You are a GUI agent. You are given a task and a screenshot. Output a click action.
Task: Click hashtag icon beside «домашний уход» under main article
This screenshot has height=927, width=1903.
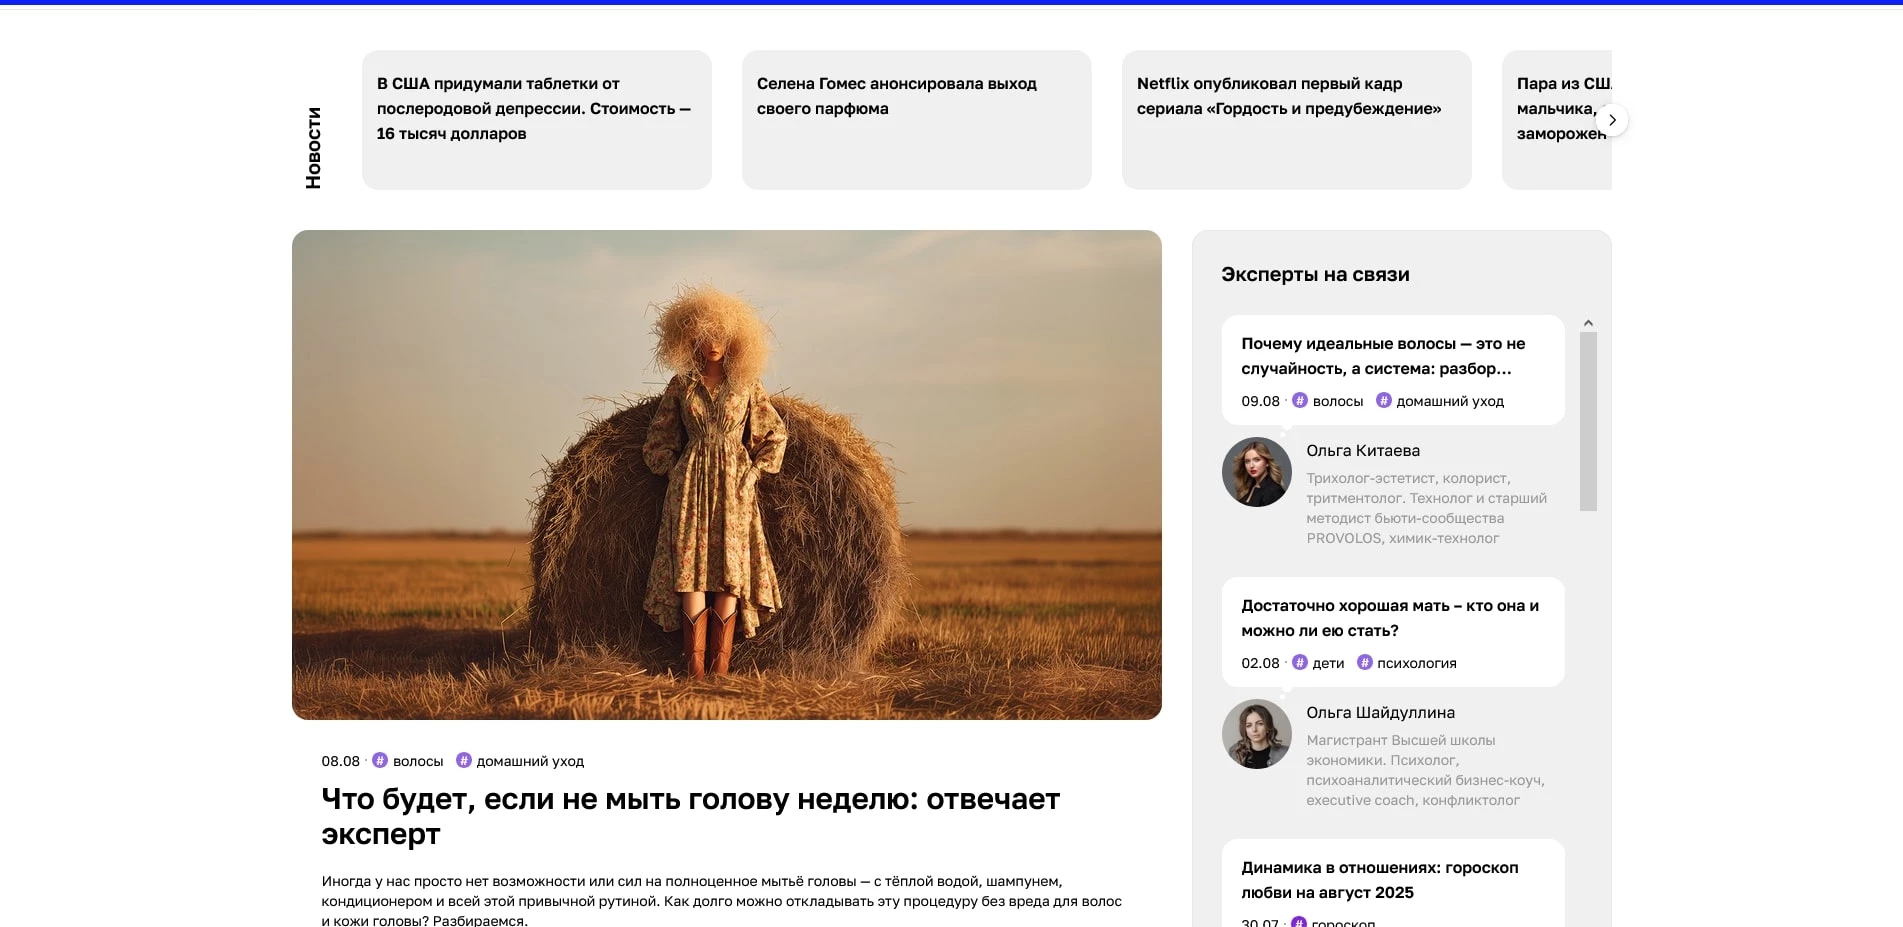pos(464,761)
